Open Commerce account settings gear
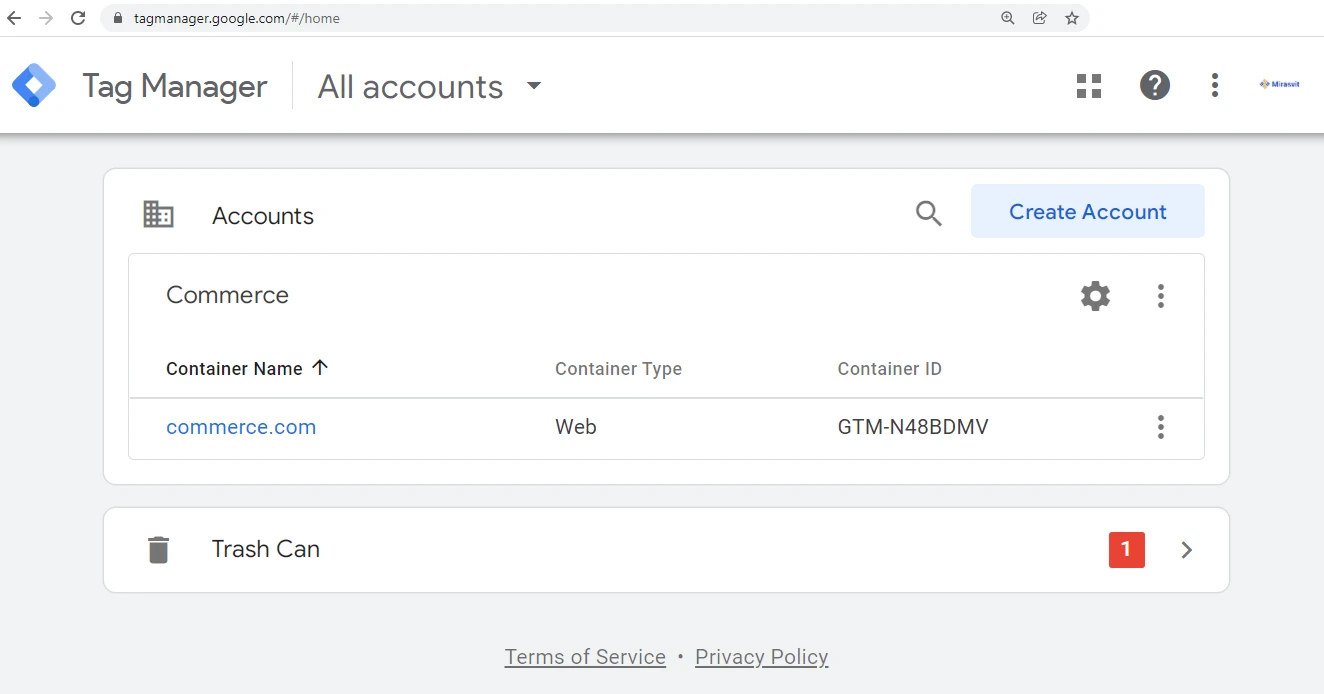The image size is (1324, 694). tap(1095, 296)
